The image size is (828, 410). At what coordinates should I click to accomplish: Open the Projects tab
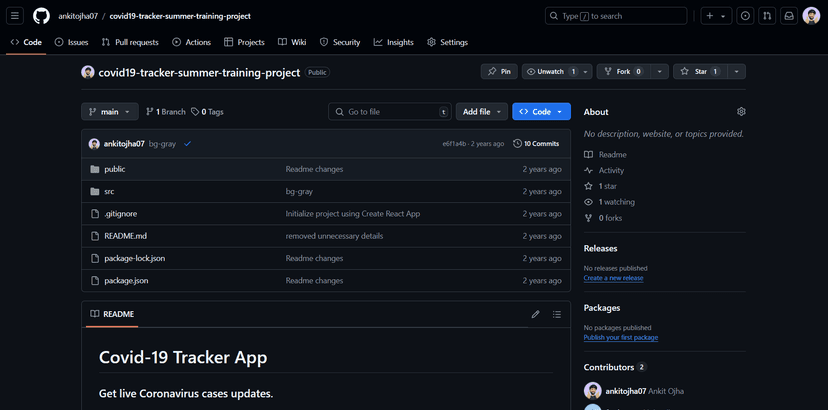(244, 42)
